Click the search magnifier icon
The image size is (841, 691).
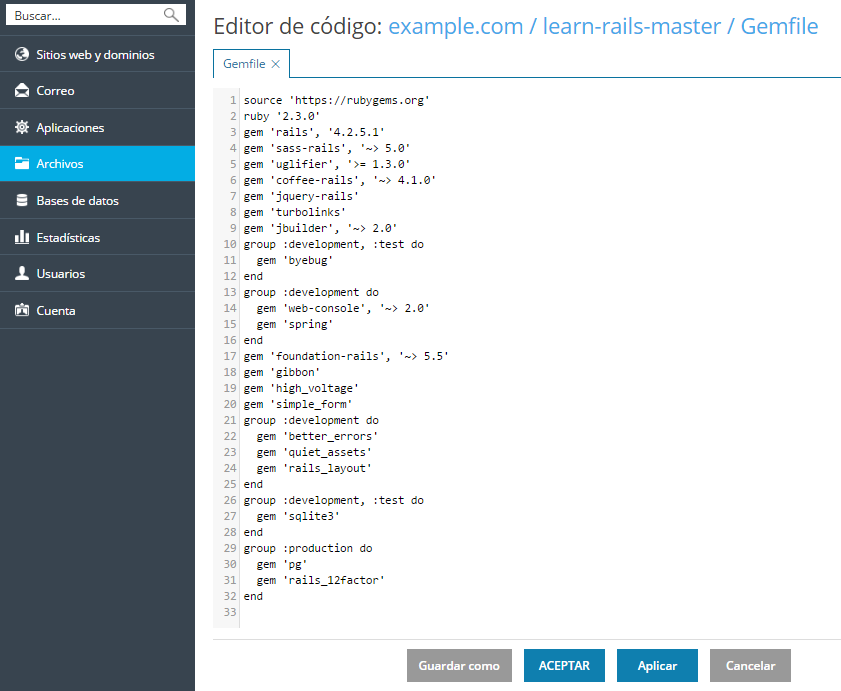click(171, 15)
